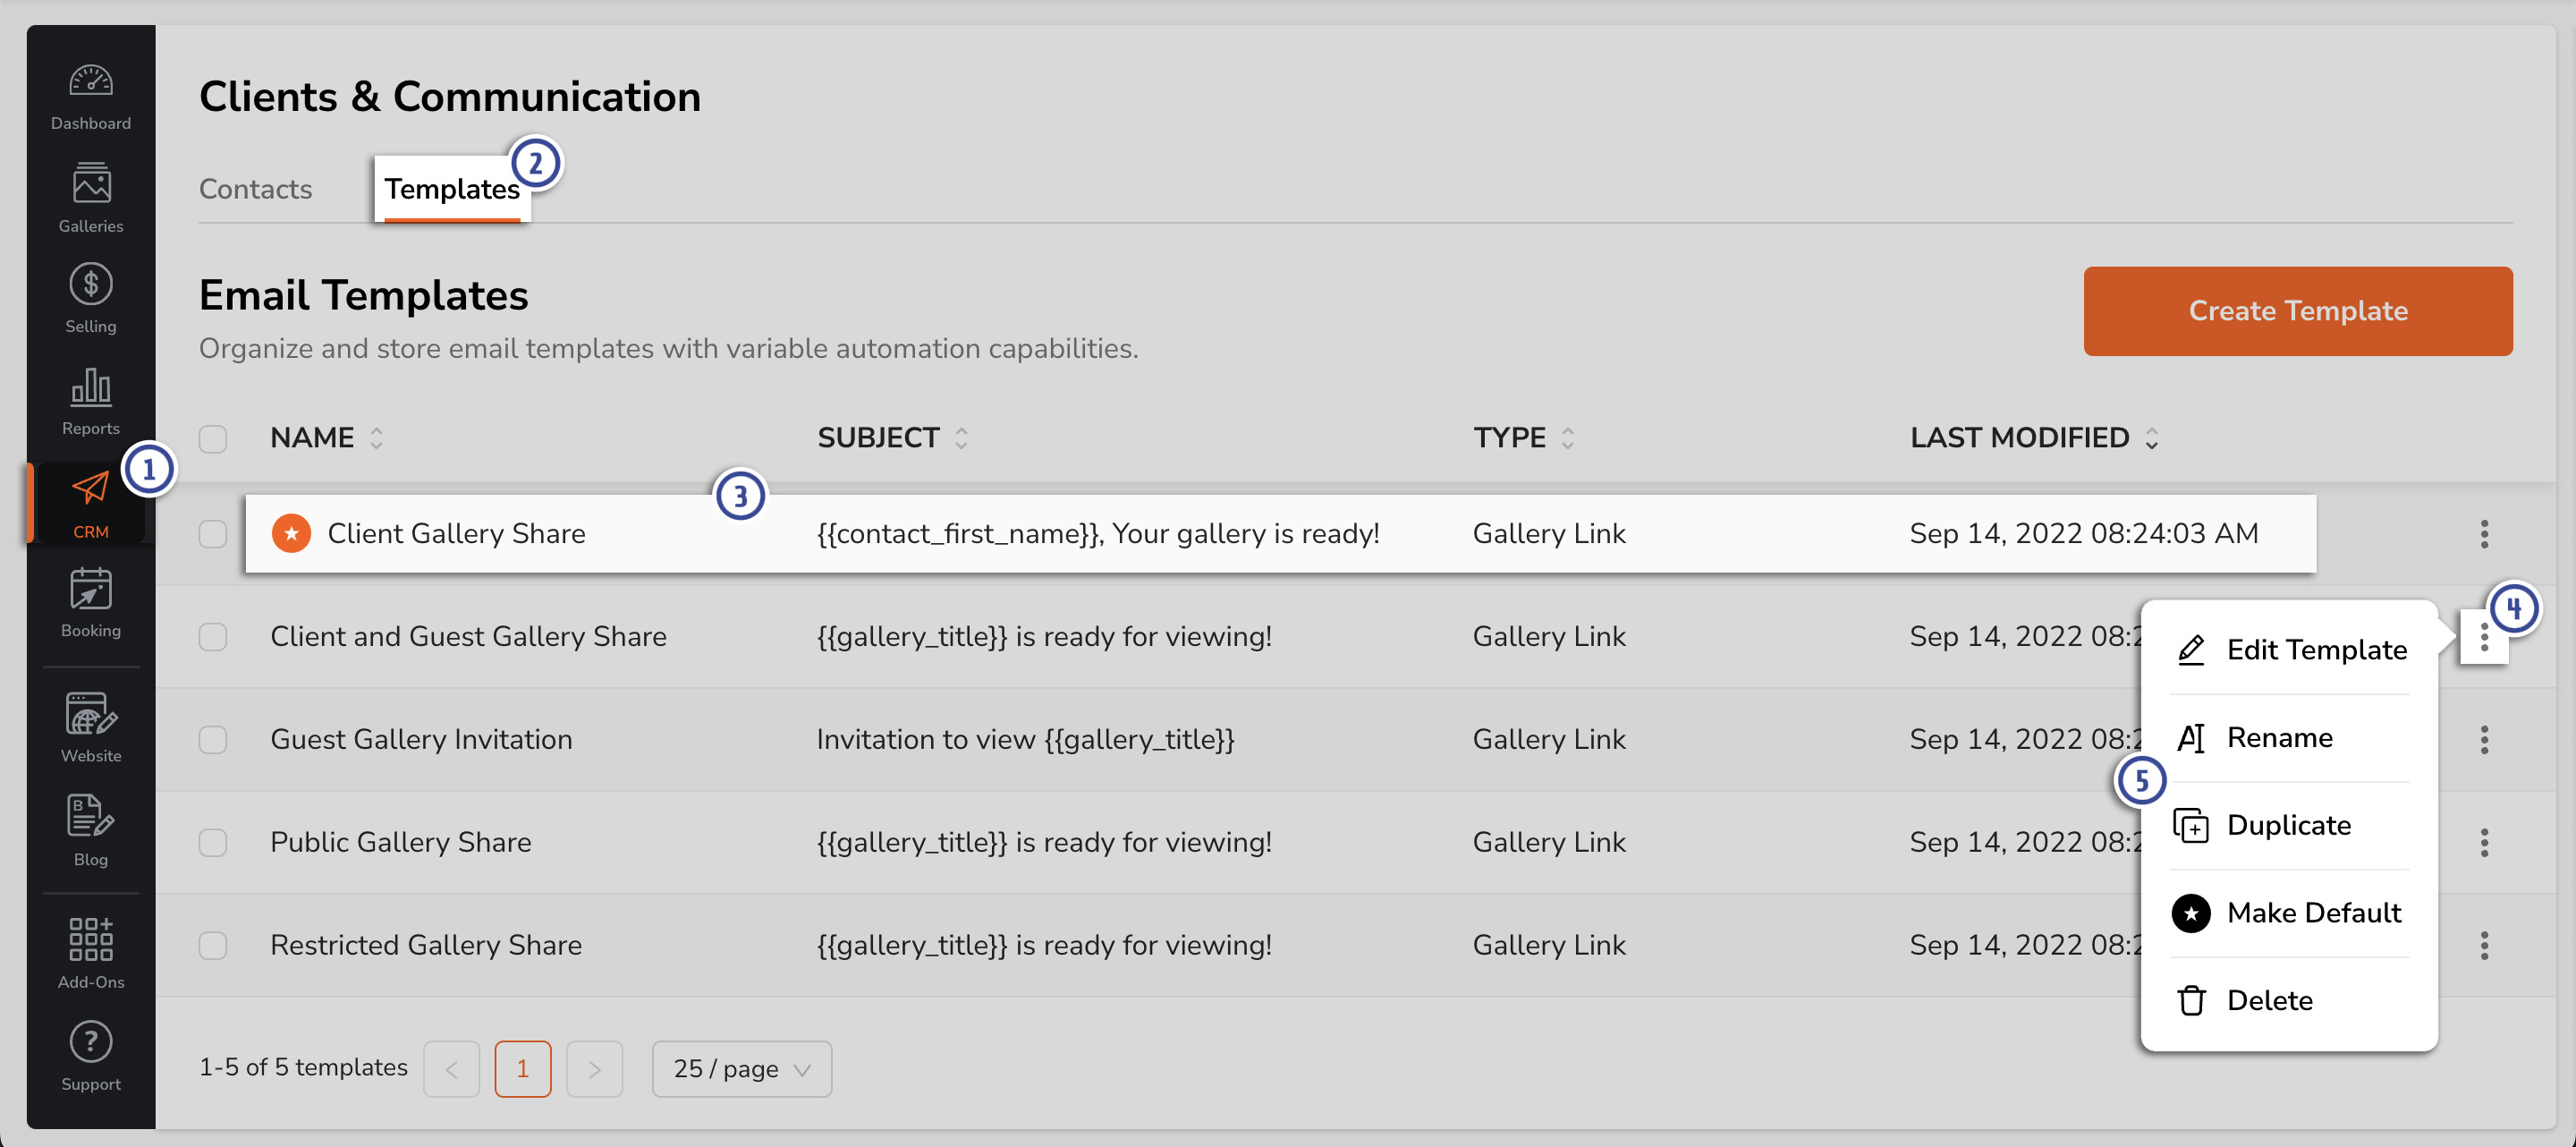This screenshot has height=1147, width=2576.
Task: Go to Galleries in sidebar
Action: tap(90, 198)
